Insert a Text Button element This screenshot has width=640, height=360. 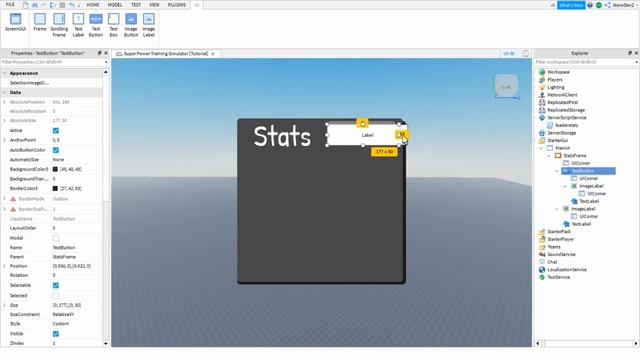96,25
